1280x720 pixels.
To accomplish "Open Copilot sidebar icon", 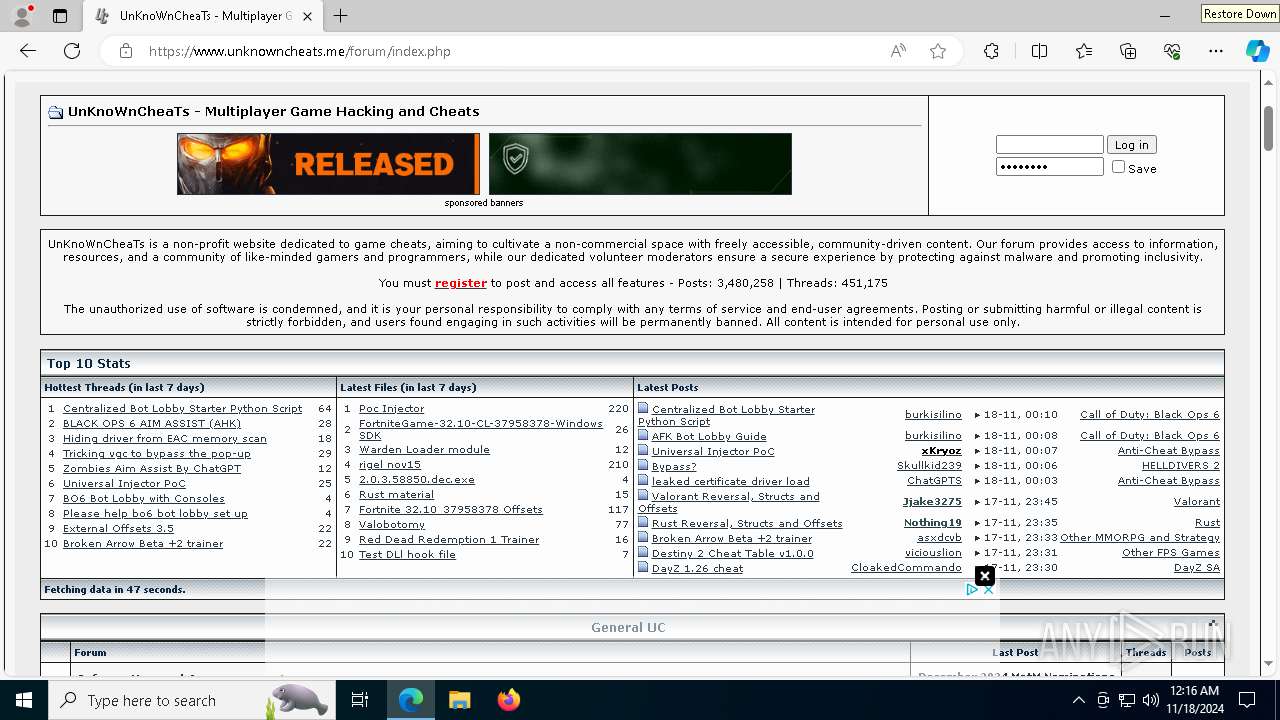I will pos(1257,51).
